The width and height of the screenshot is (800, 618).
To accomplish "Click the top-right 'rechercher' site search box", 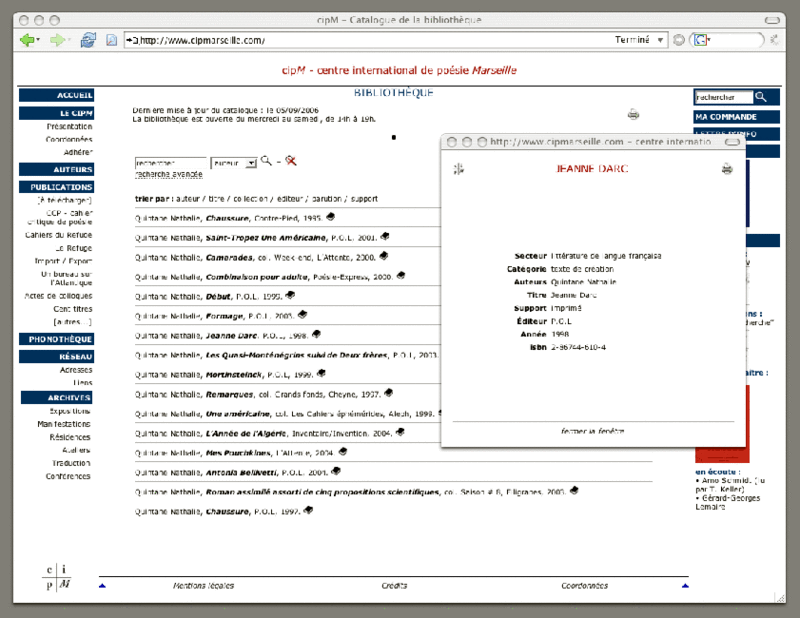I will 723,97.
